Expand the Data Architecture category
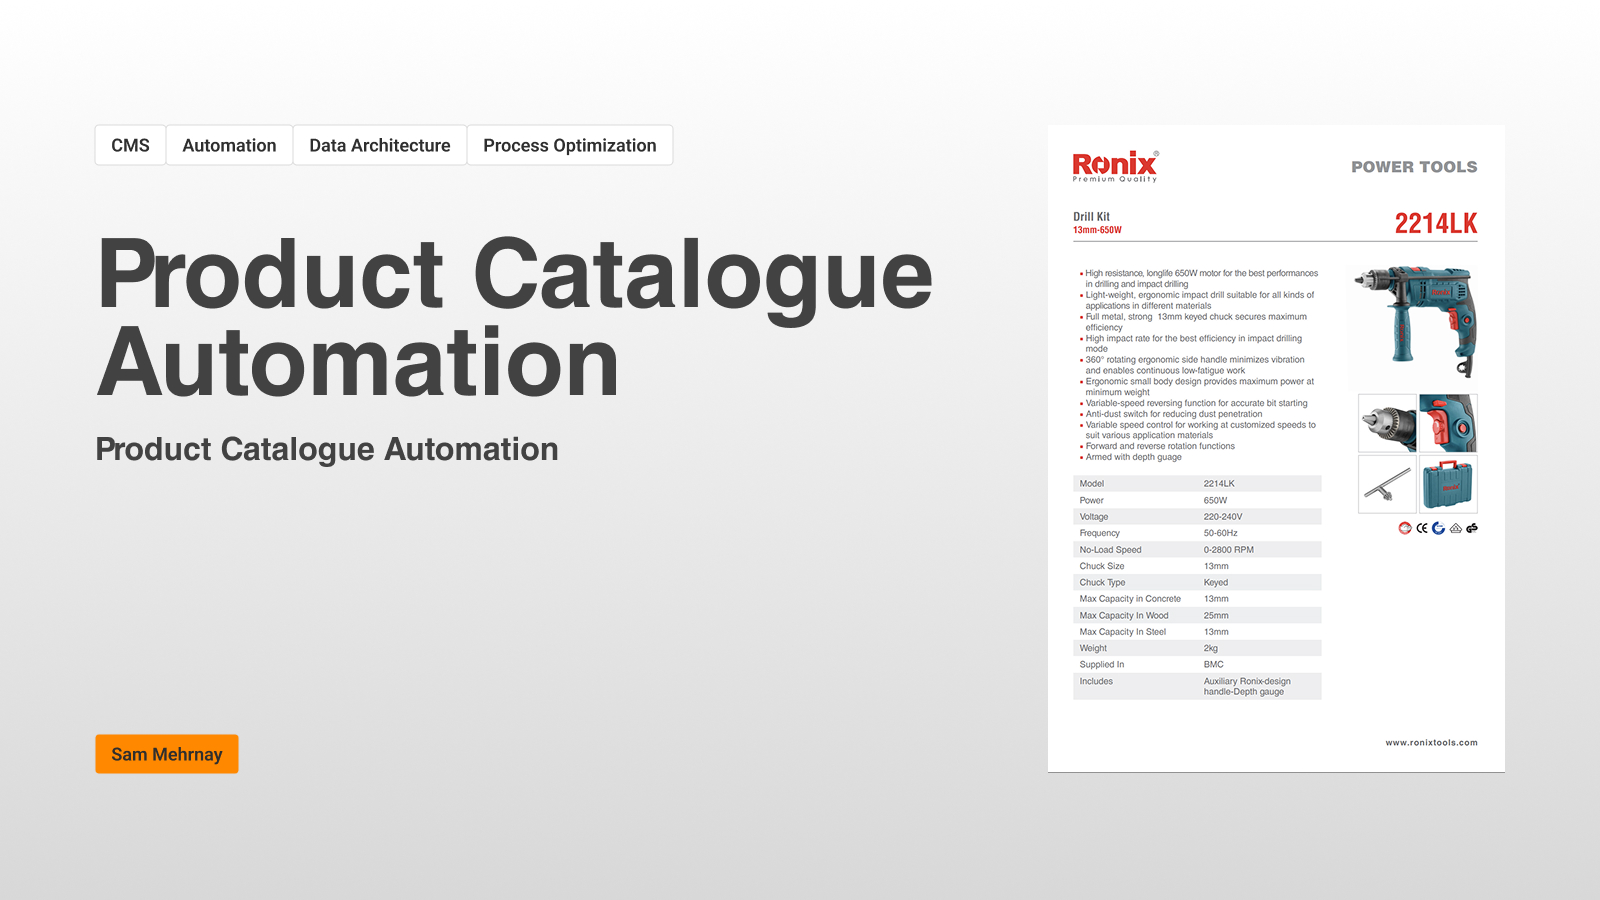Screen dimensions: 1600x900 click(379, 145)
